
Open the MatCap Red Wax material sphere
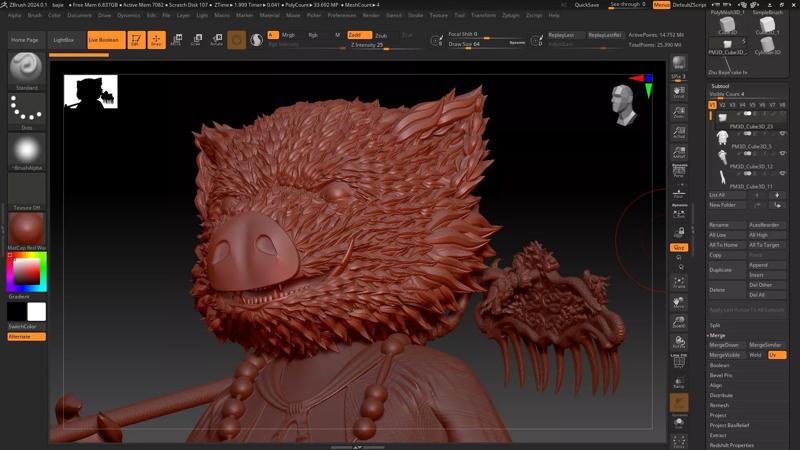pos(27,229)
